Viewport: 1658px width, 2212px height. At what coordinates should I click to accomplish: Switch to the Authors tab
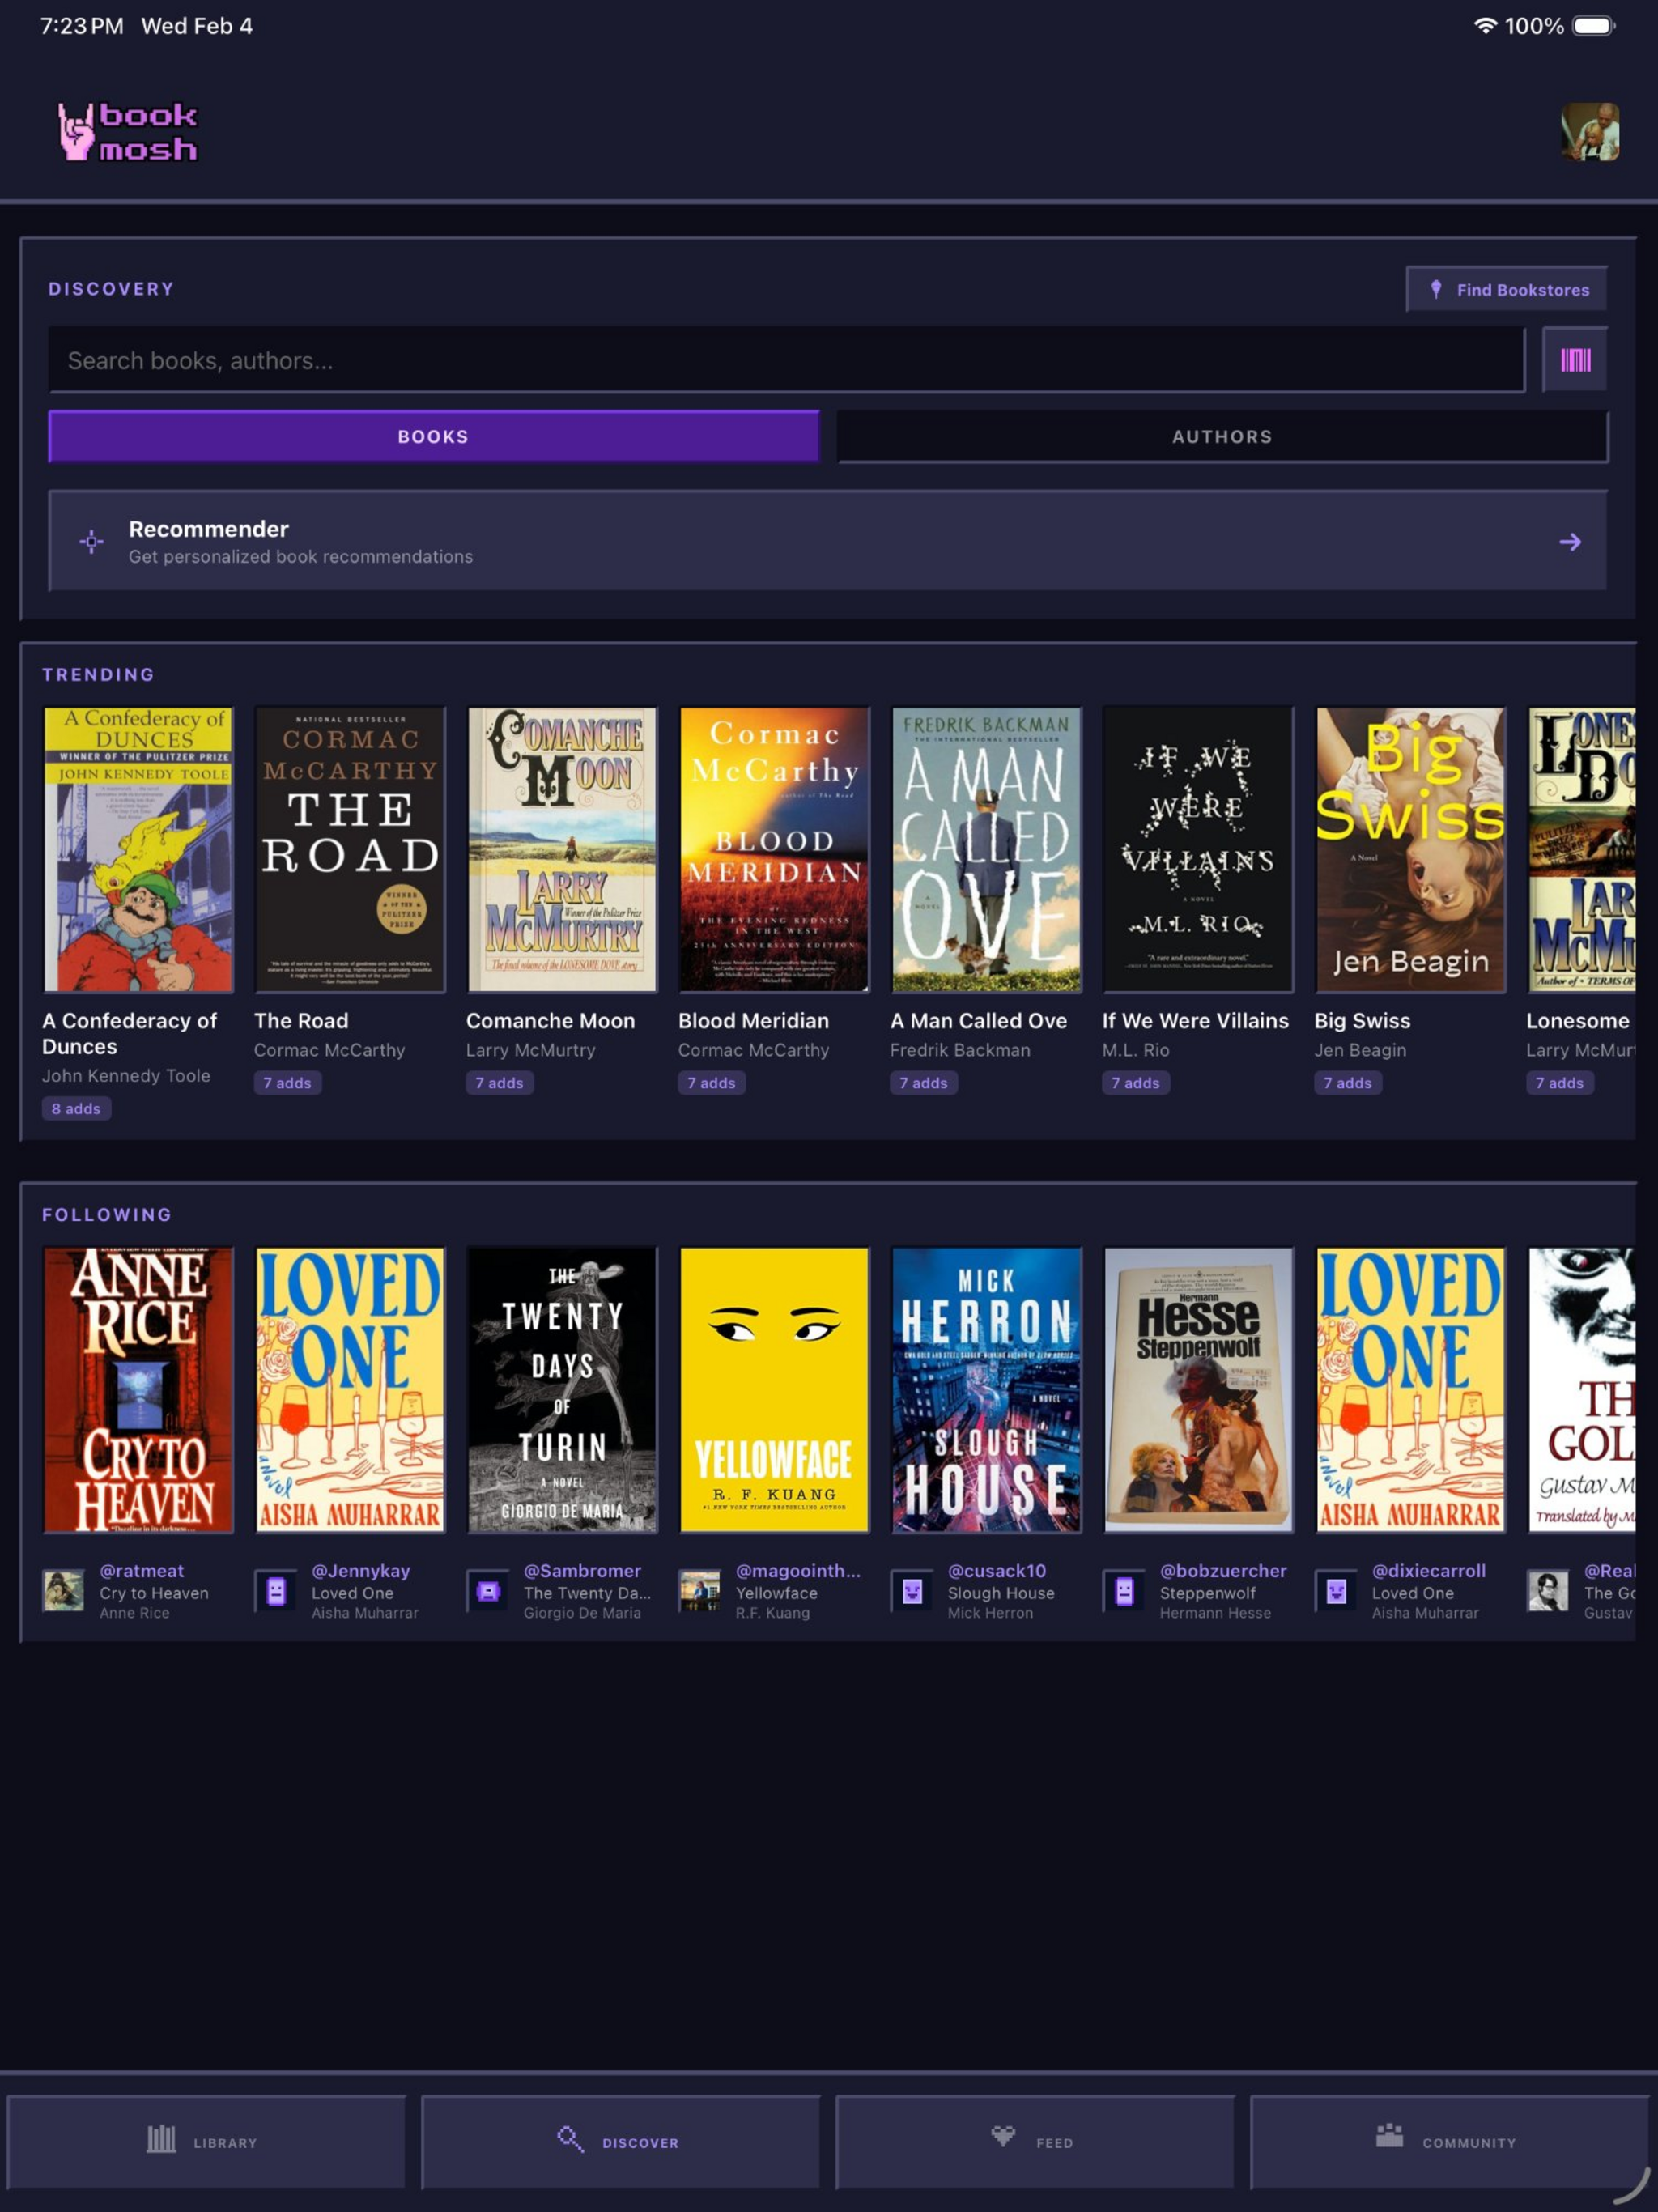click(x=1222, y=437)
